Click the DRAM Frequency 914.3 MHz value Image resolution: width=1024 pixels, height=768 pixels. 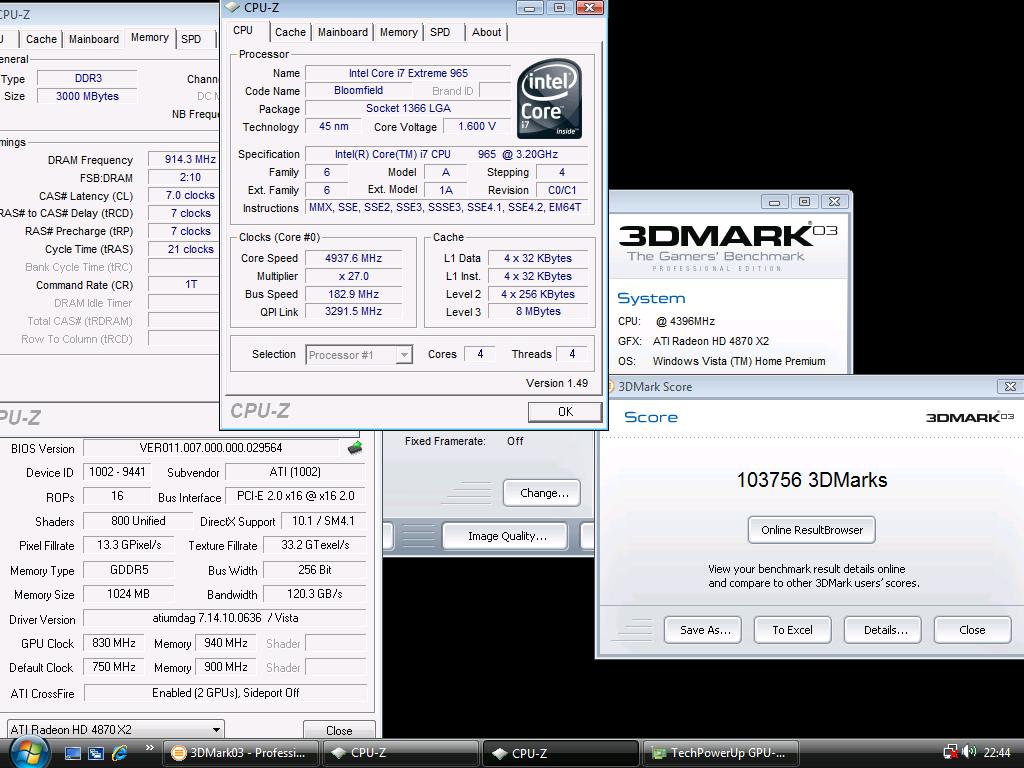click(184, 159)
